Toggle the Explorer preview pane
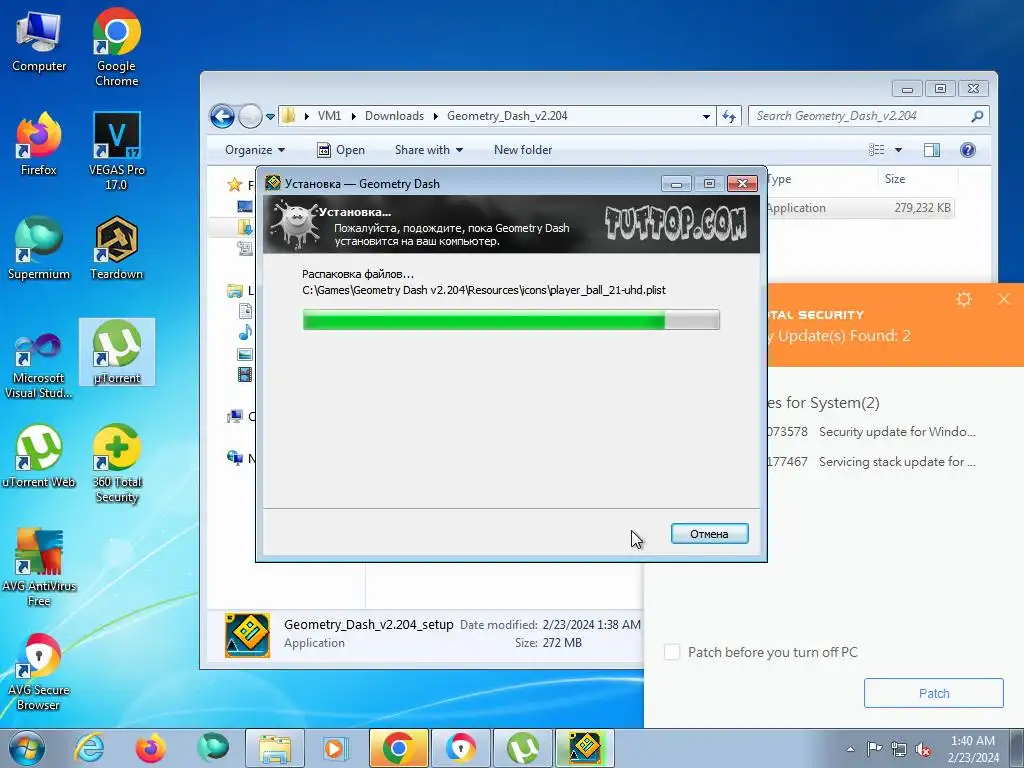The image size is (1024, 768). point(932,150)
